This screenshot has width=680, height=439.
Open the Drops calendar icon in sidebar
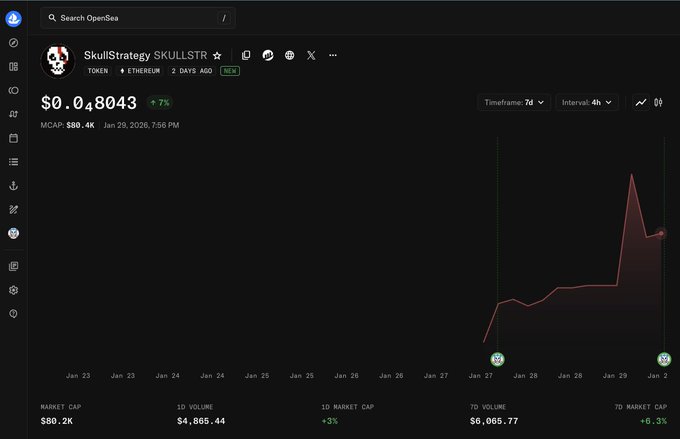pos(13,138)
